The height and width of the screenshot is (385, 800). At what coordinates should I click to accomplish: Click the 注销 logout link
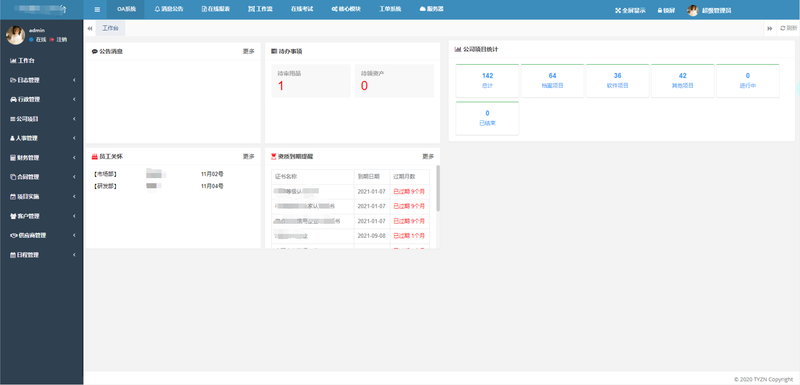(61, 39)
